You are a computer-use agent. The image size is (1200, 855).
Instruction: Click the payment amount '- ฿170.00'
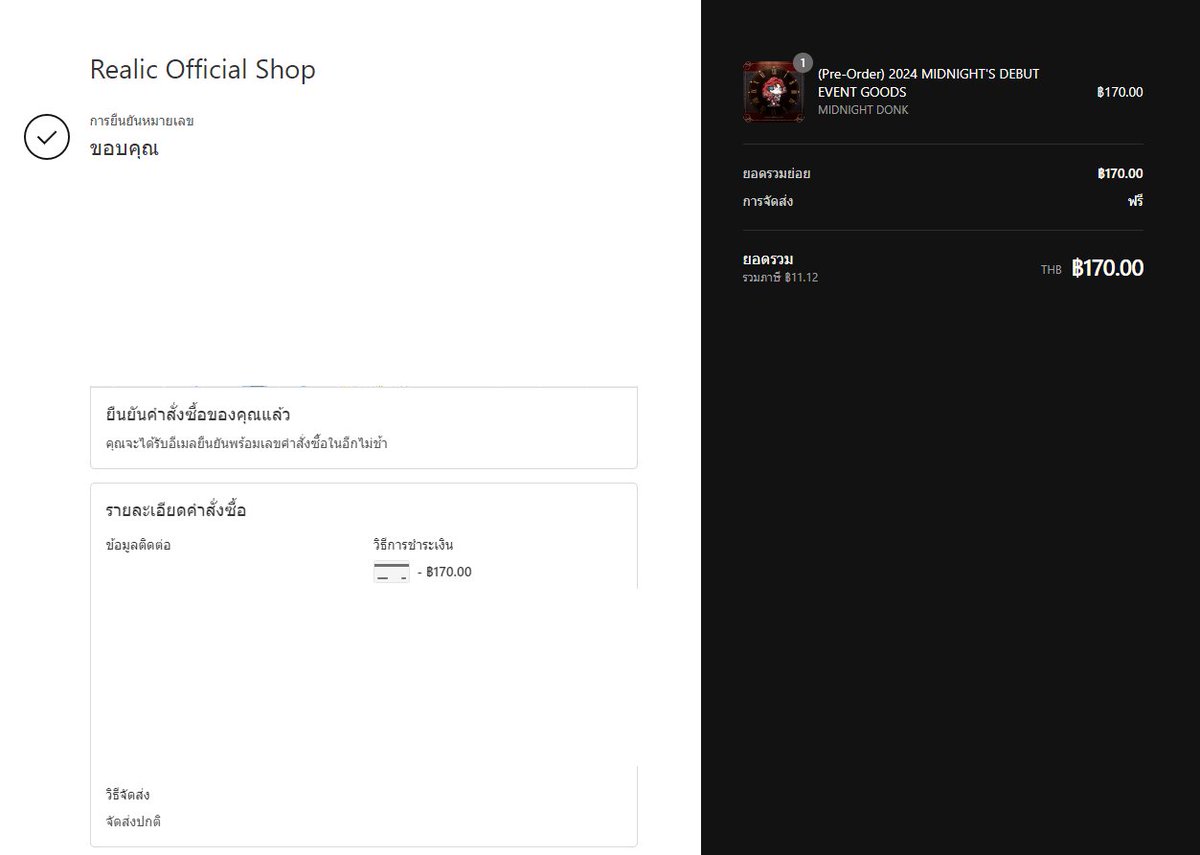click(x=444, y=572)
